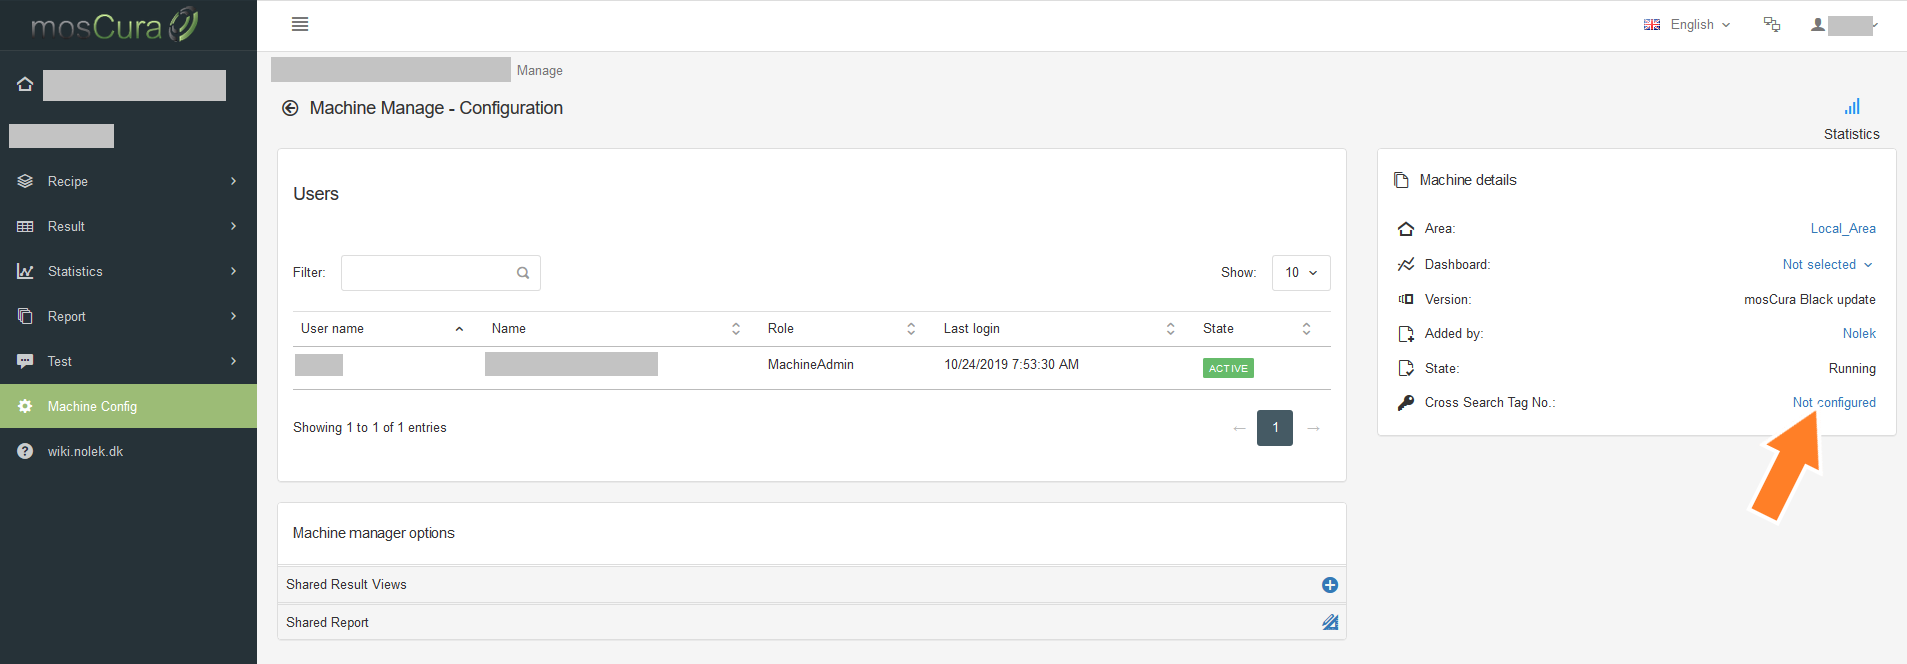The width and height of the screenshot is (1907, 664).
Task: Open the Dashboard Not selected dropdown
Action: coord(1827,265)
